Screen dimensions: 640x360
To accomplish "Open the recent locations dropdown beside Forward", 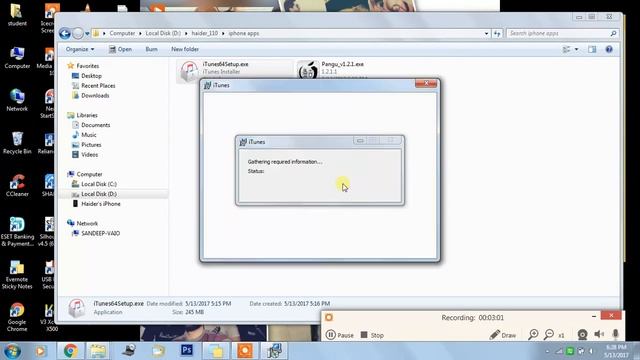I will tap(87, 33).
